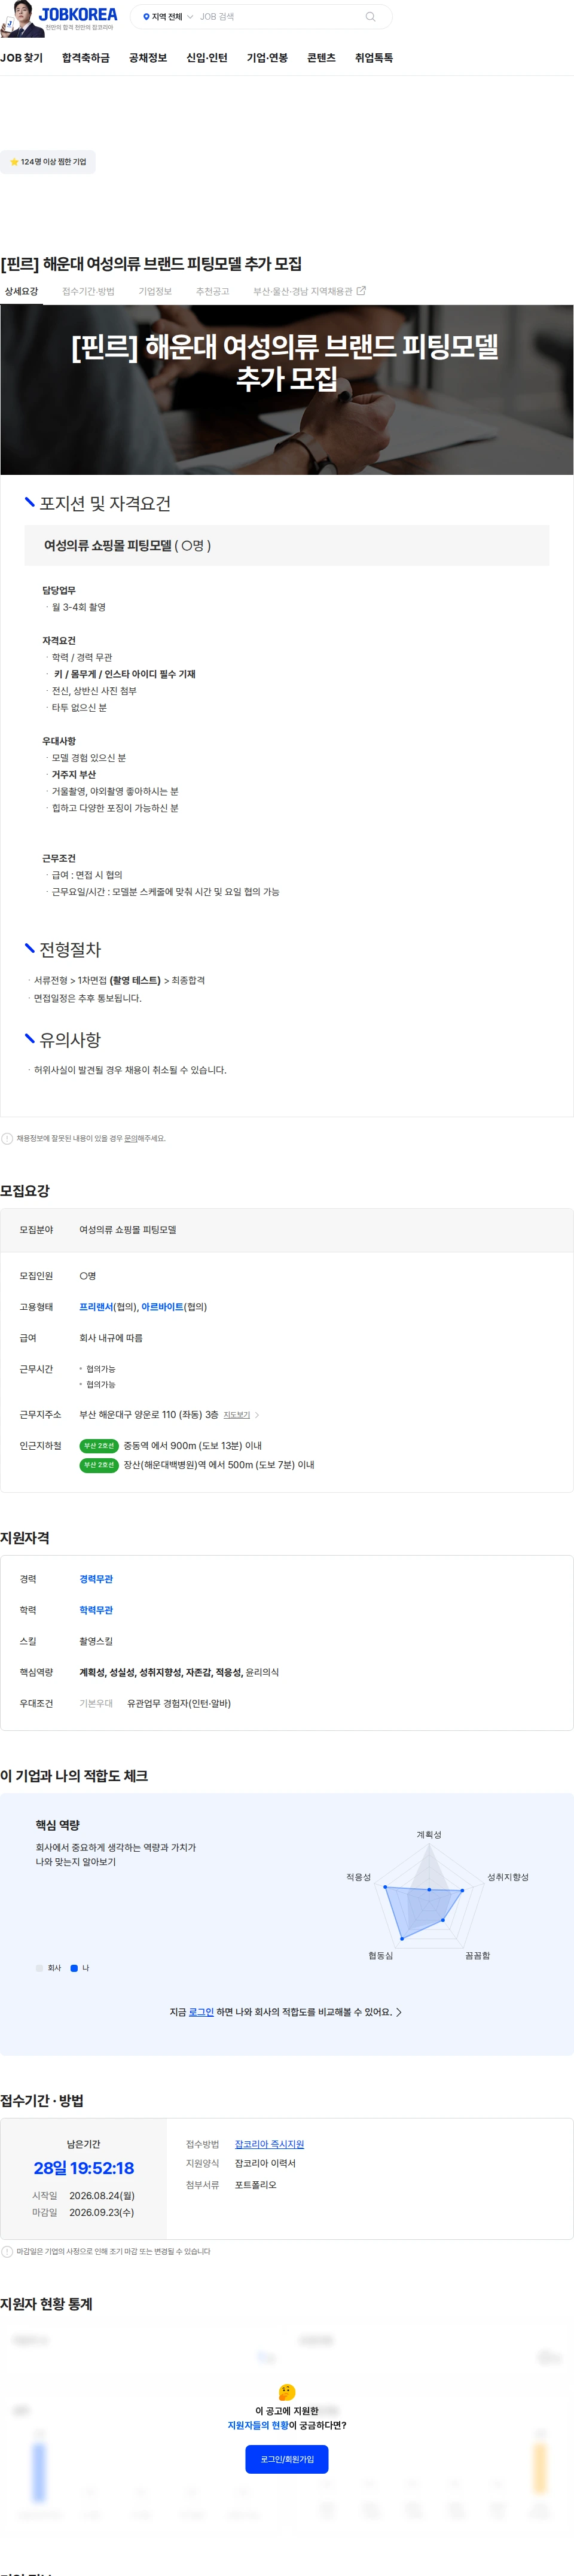Click the 회사 legend swatch
Screen dimensions: 574x2576
pos(40,1968)
